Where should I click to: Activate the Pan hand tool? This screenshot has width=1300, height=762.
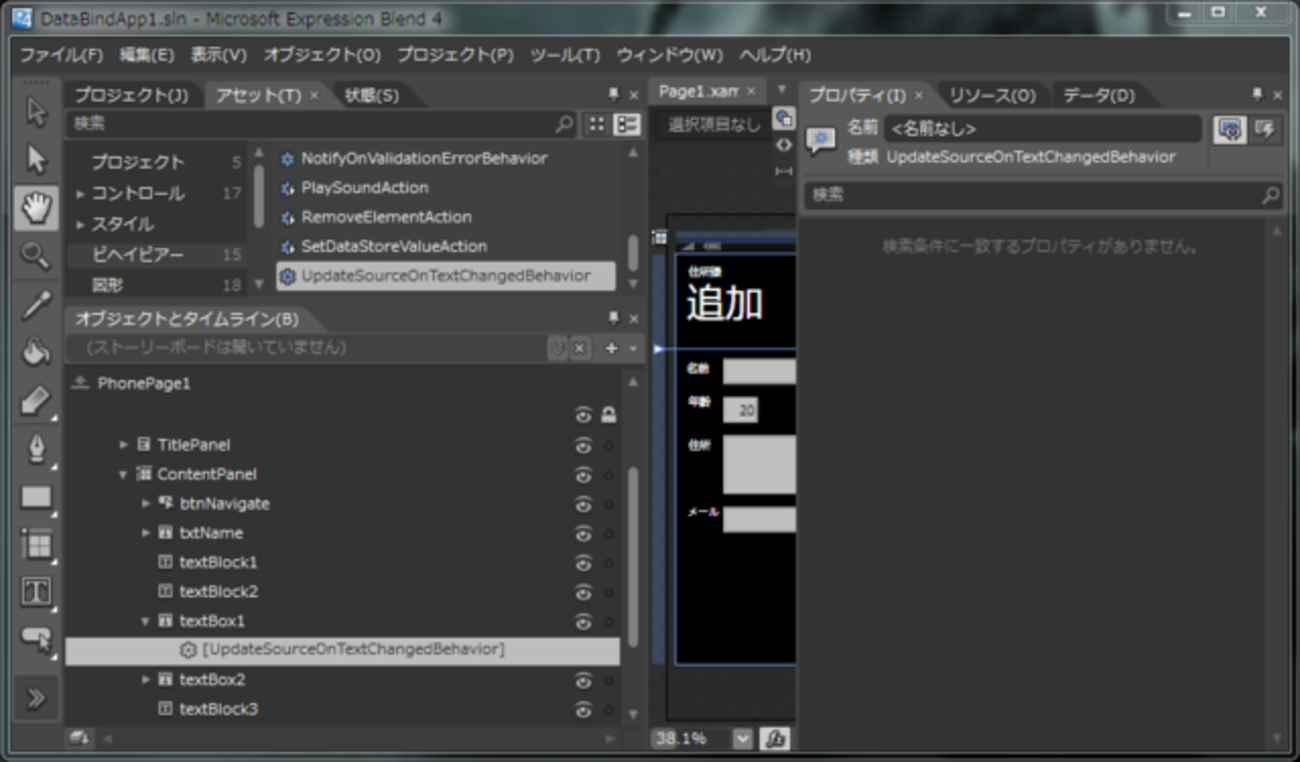[x=36, y=208]
